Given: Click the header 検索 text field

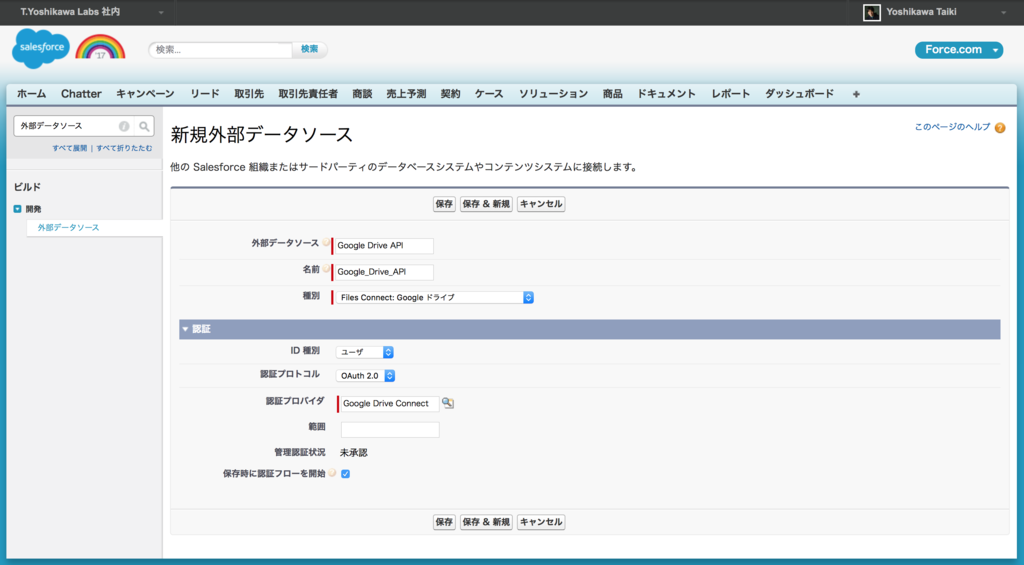Looking at the screenshot, I should point(221,50).
